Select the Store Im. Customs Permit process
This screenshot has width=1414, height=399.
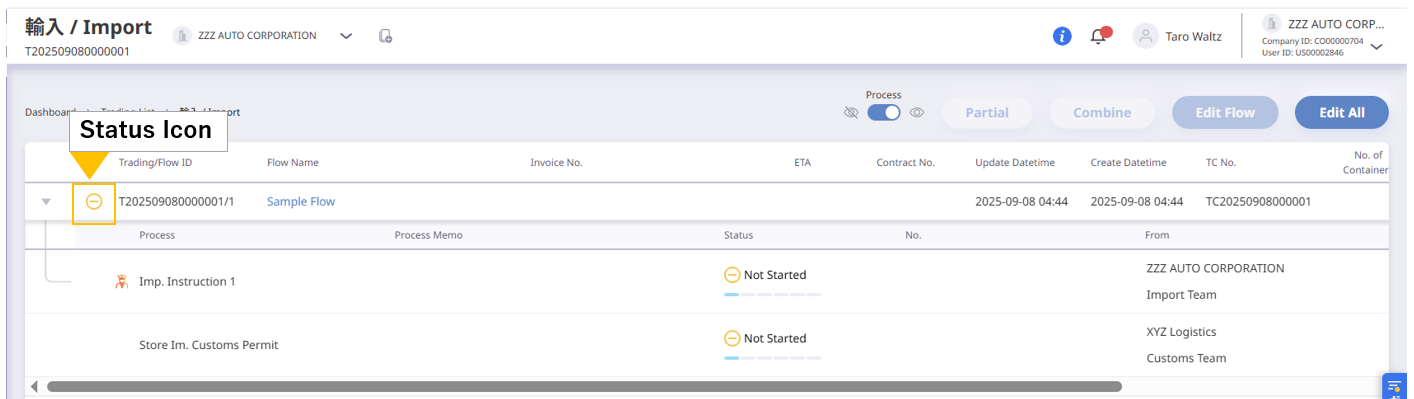pos(208,345)
